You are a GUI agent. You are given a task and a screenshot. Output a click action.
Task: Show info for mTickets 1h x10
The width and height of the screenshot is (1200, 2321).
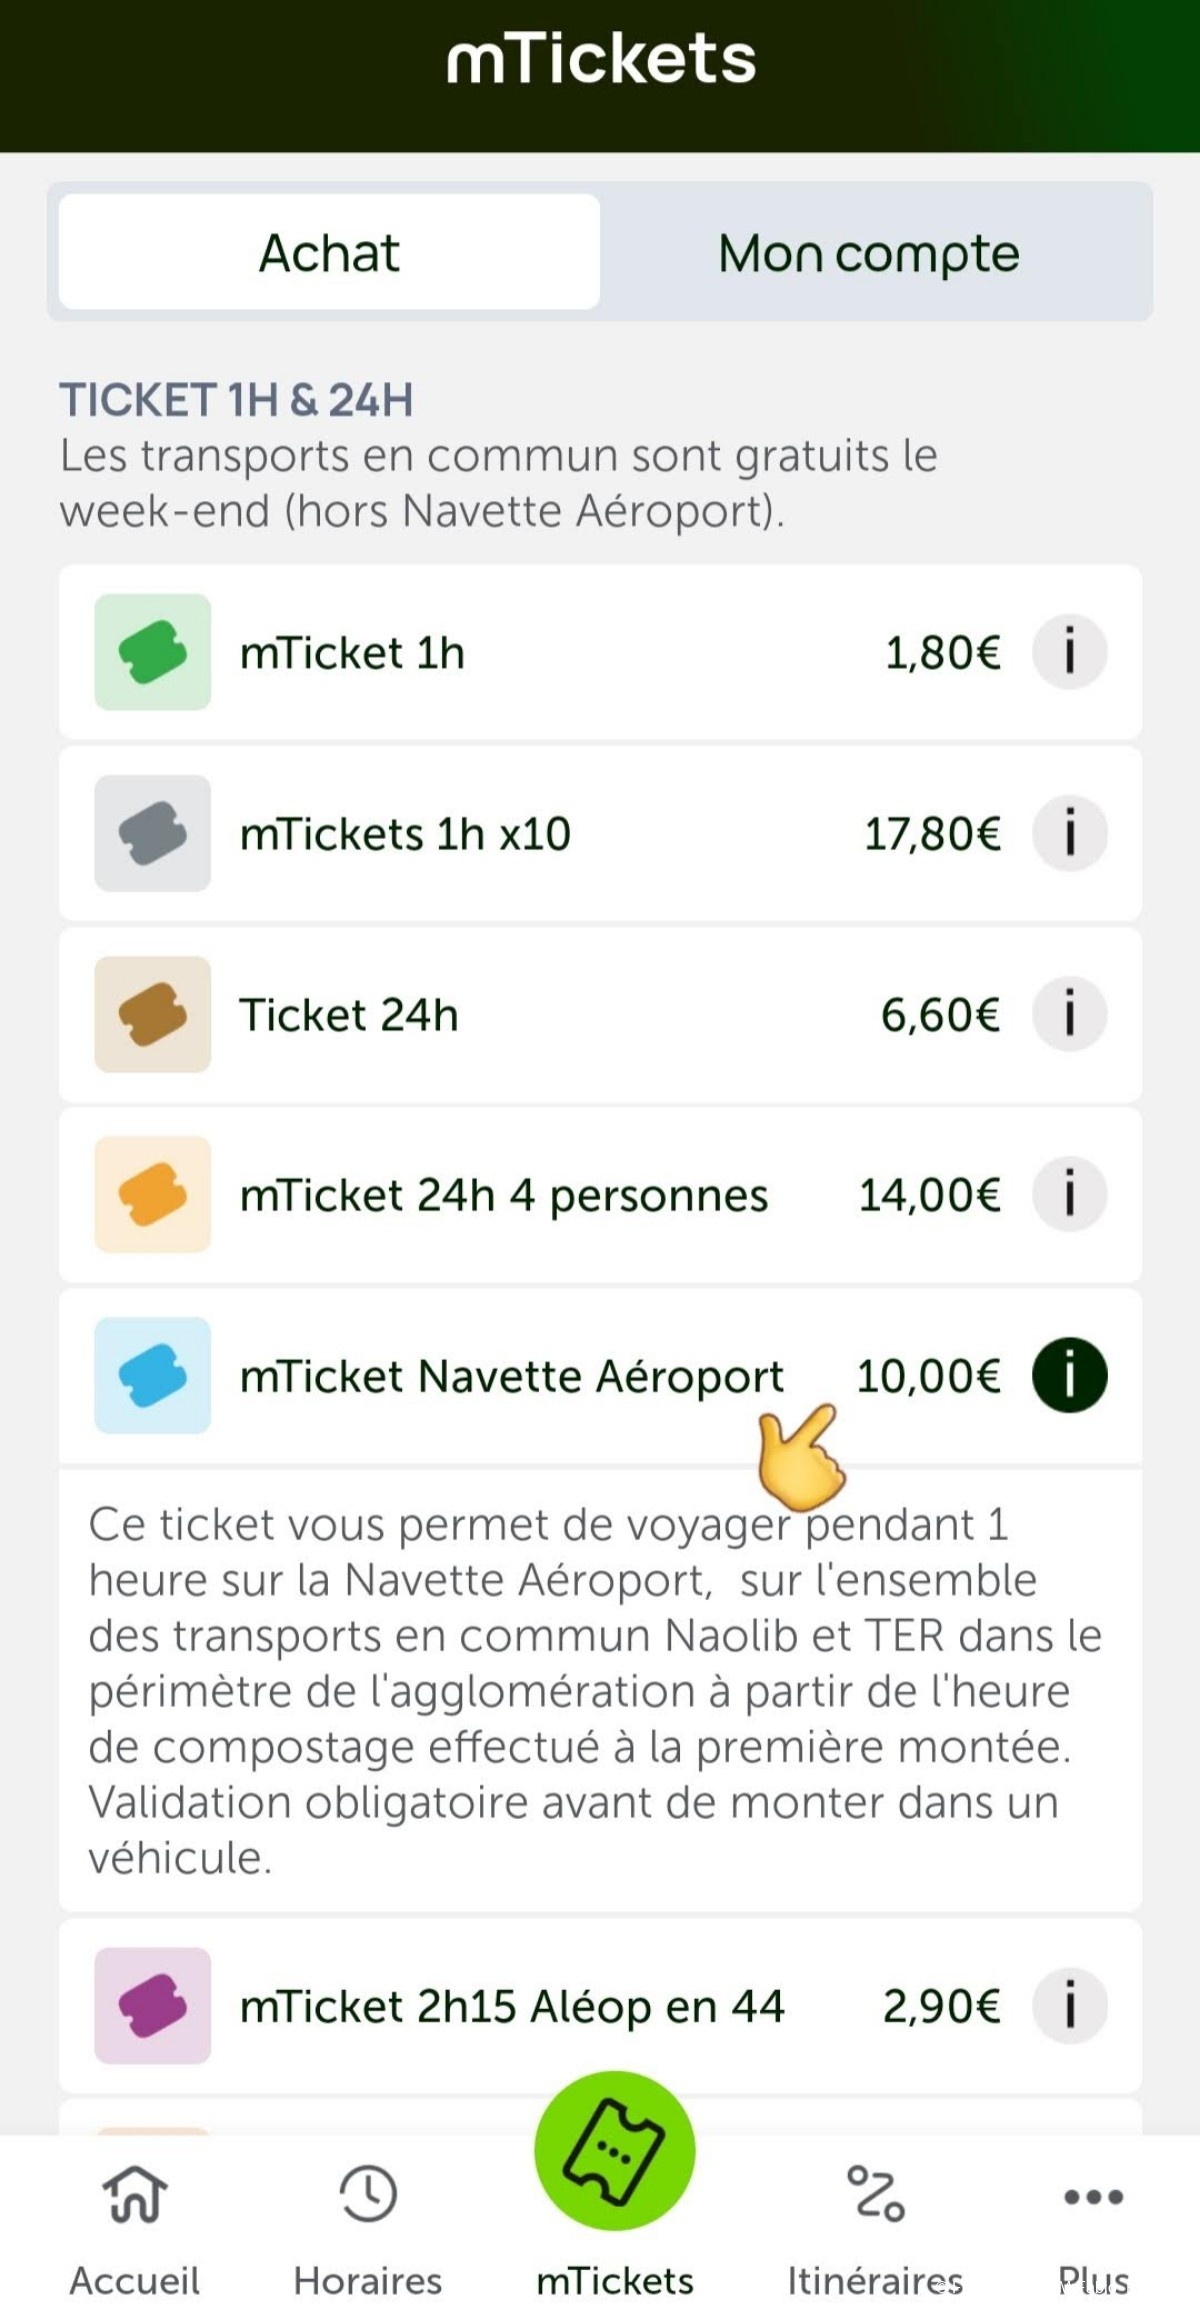point(1069,833)
